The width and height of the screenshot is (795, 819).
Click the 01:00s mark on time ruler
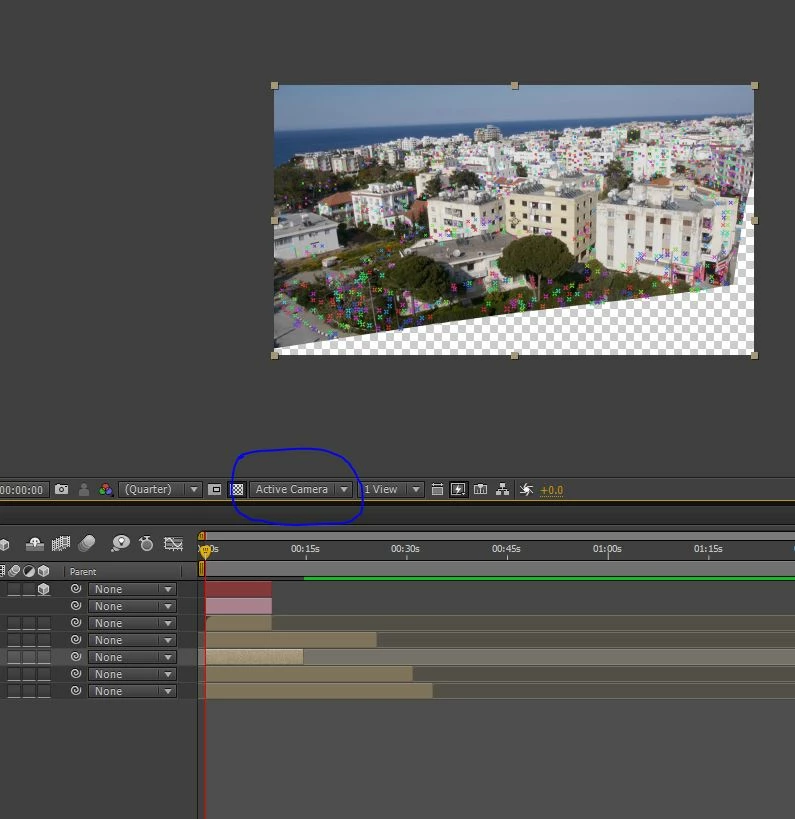(x=607, y=548)
